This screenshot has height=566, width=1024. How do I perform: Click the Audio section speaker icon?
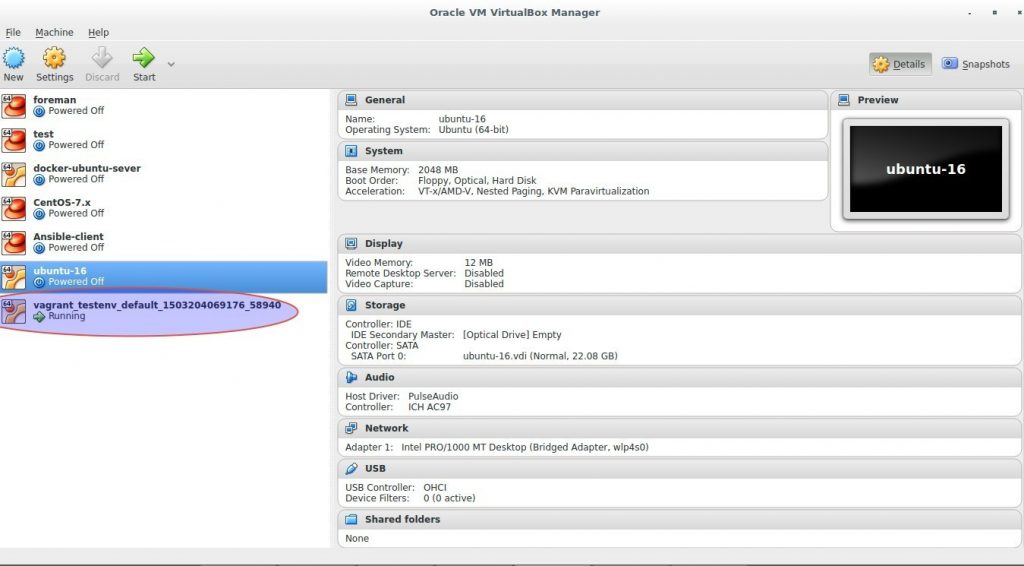point(351,377)
